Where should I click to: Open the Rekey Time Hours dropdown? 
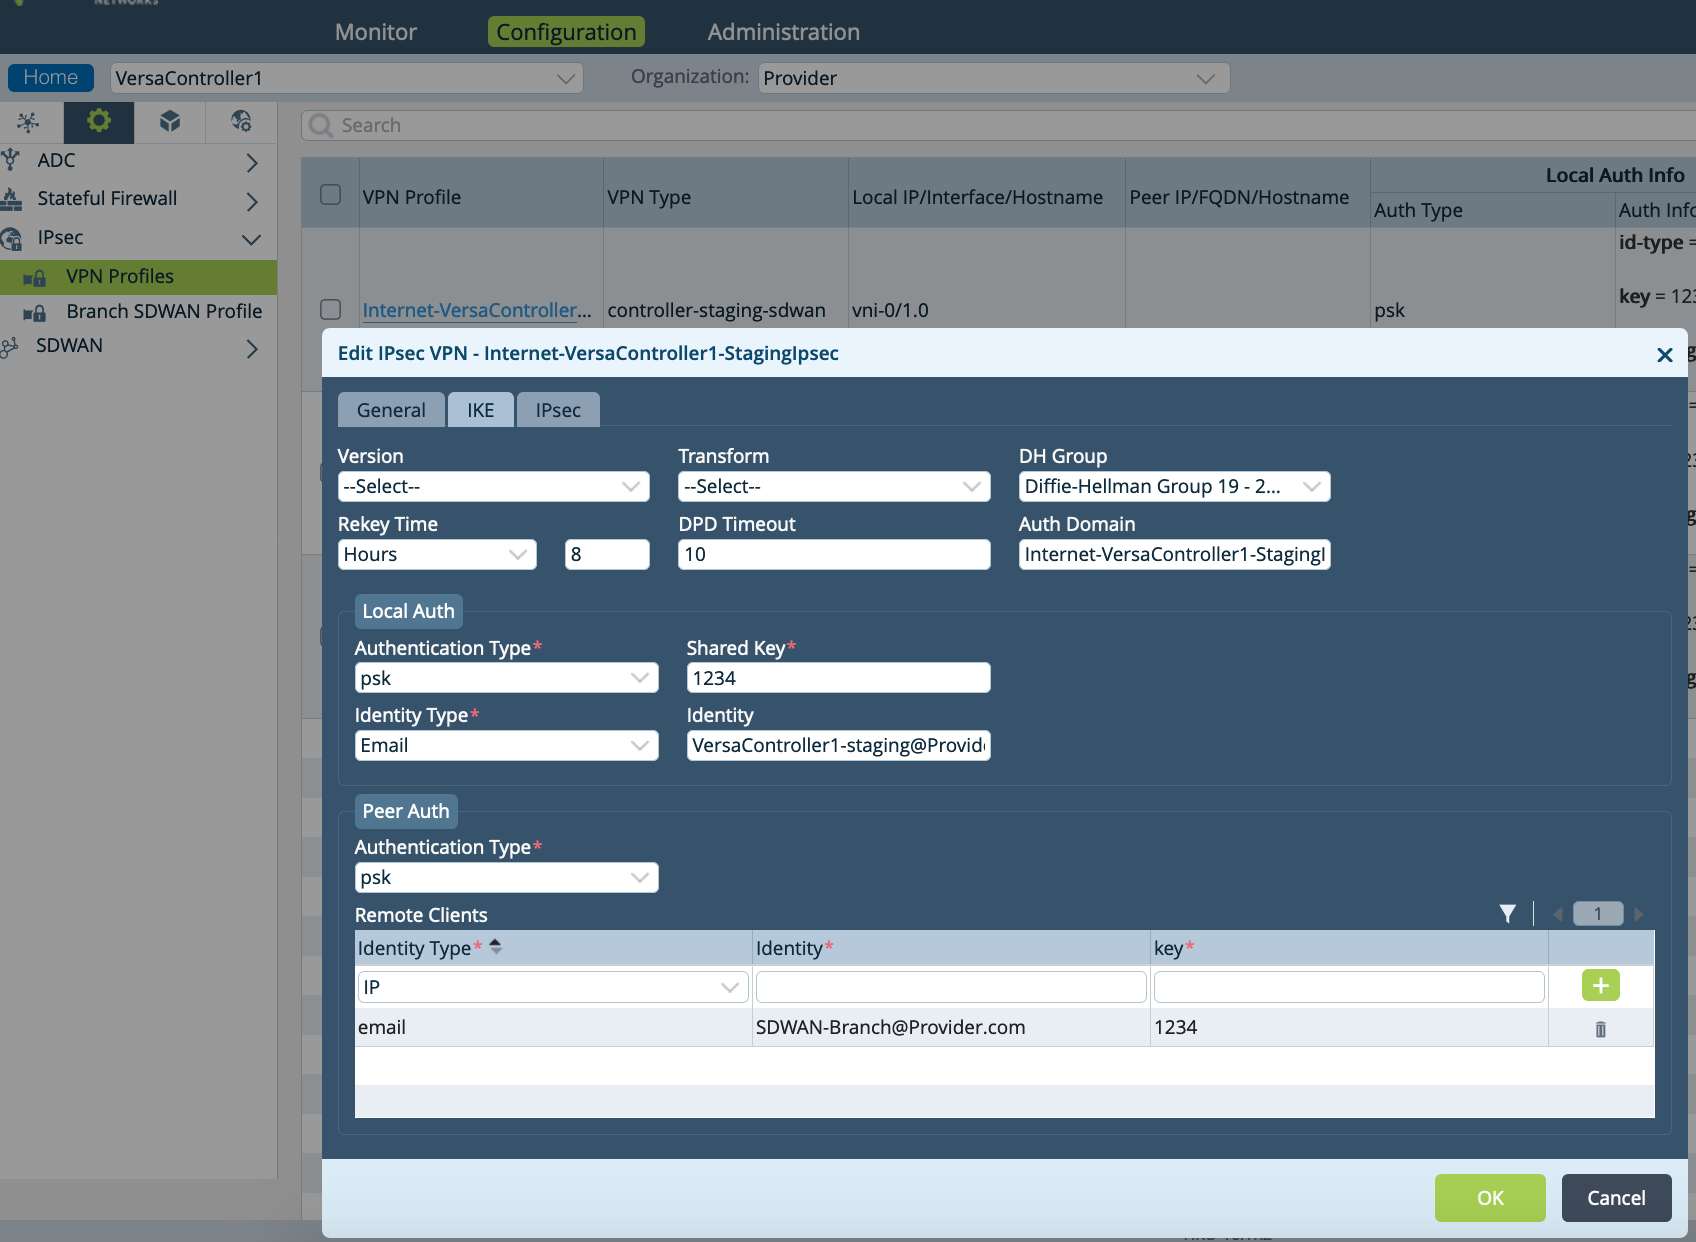point(437,555)
